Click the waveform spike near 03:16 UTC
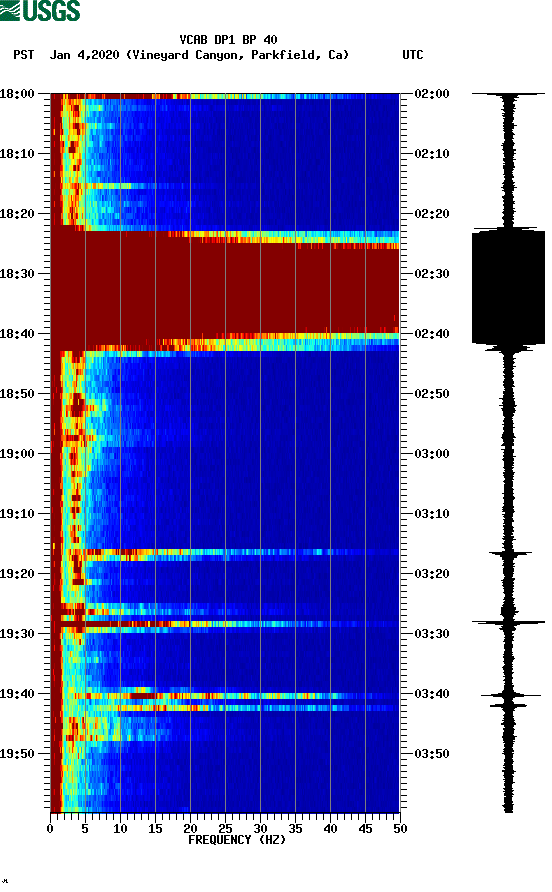The width and height of the screenshot is (552, 892). (x=510, y=553)
